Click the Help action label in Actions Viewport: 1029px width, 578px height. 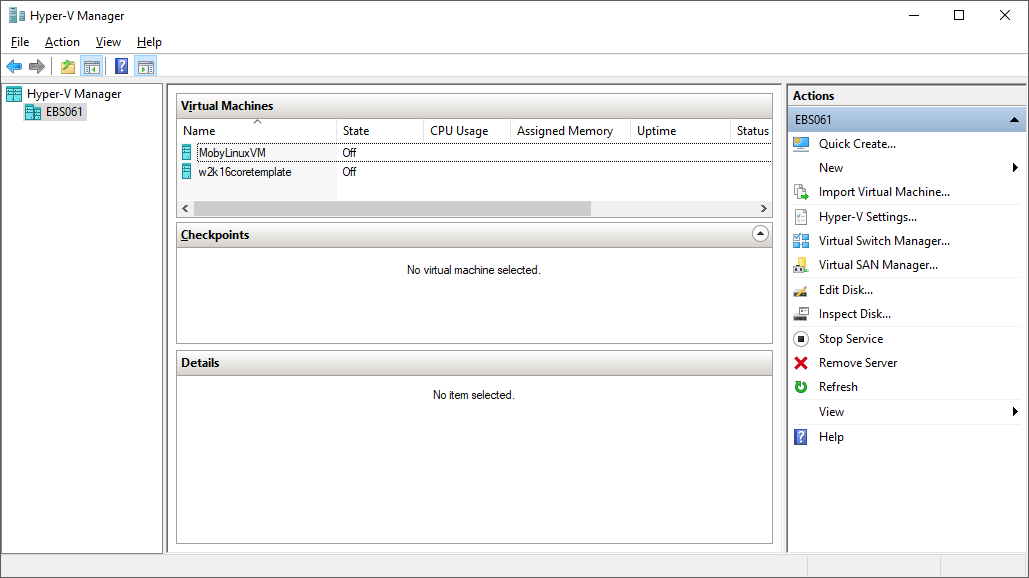(x=831, y=437)
